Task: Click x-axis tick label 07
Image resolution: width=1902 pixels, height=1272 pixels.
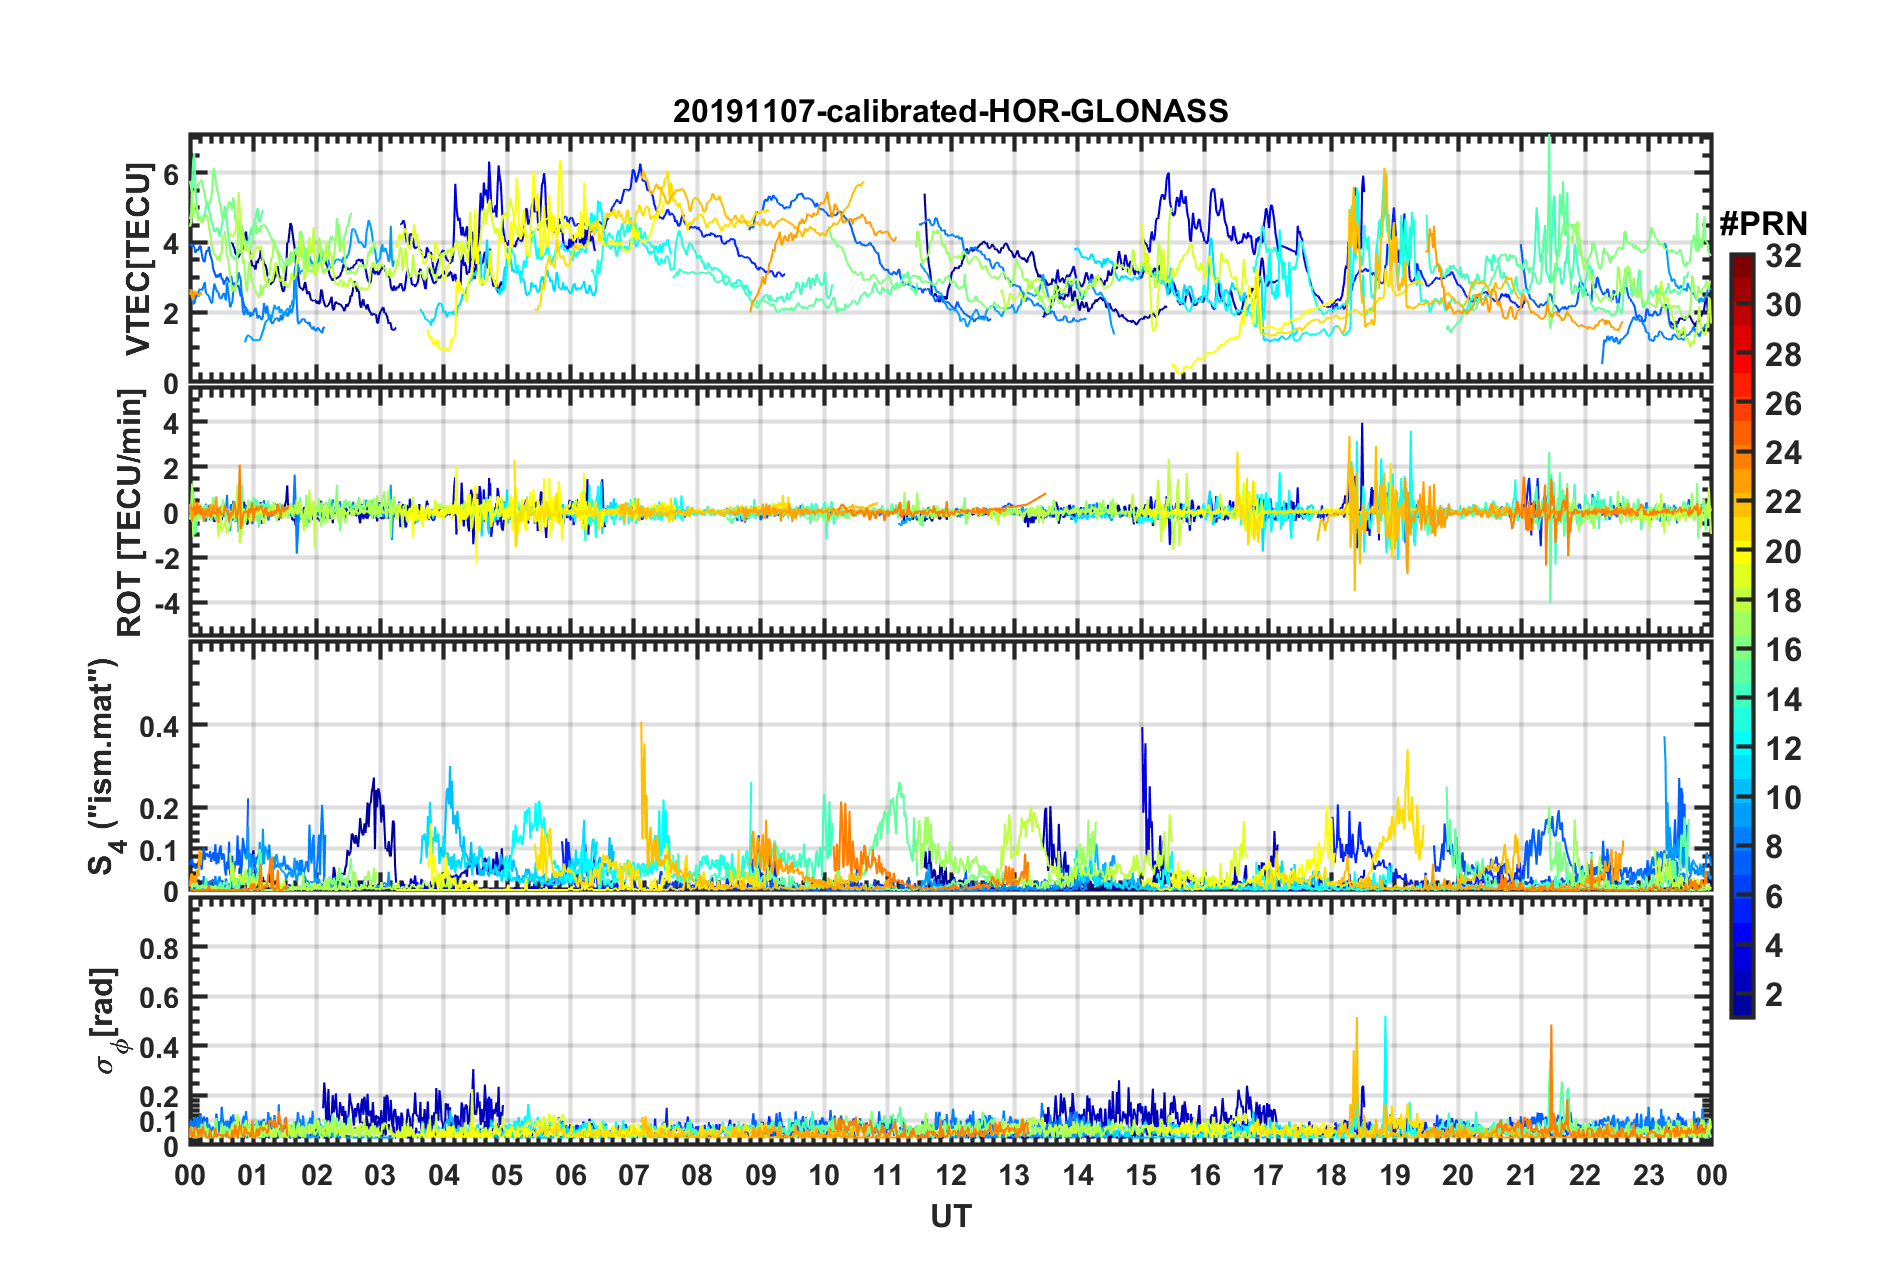Action: [634, 1175]
